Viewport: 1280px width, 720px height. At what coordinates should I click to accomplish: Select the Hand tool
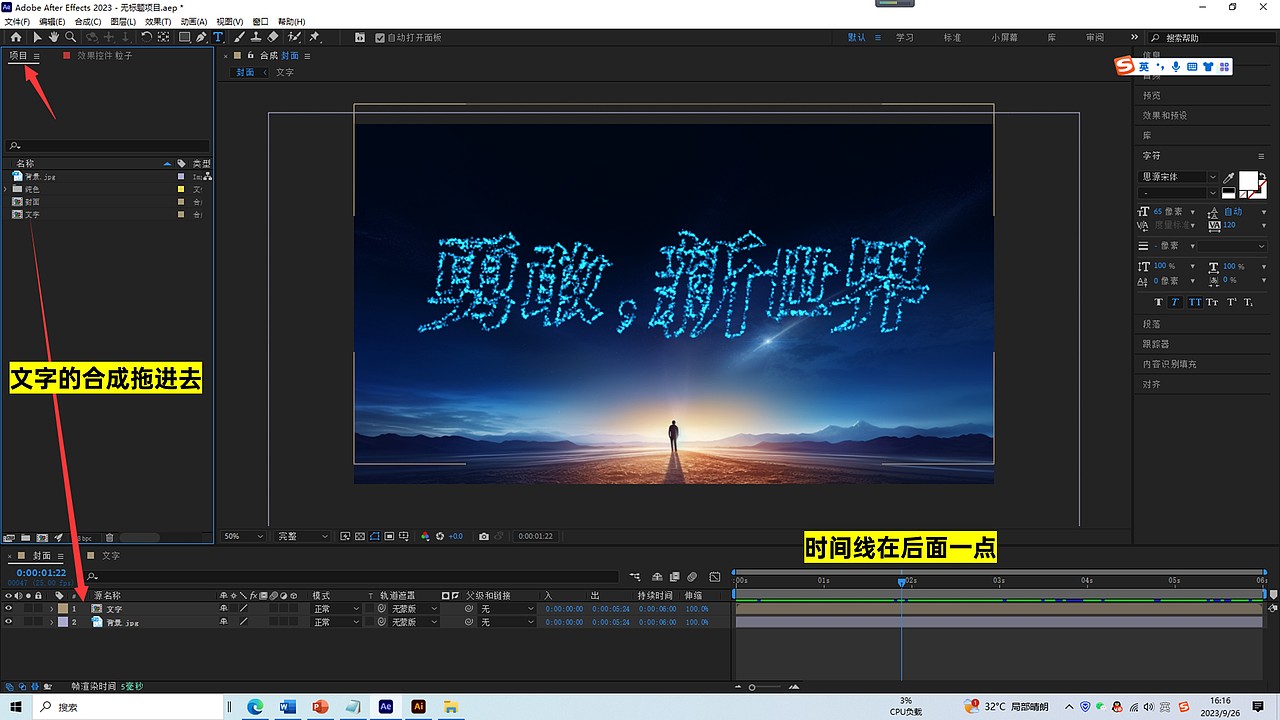pyautogui.click(x=52, y=37)
